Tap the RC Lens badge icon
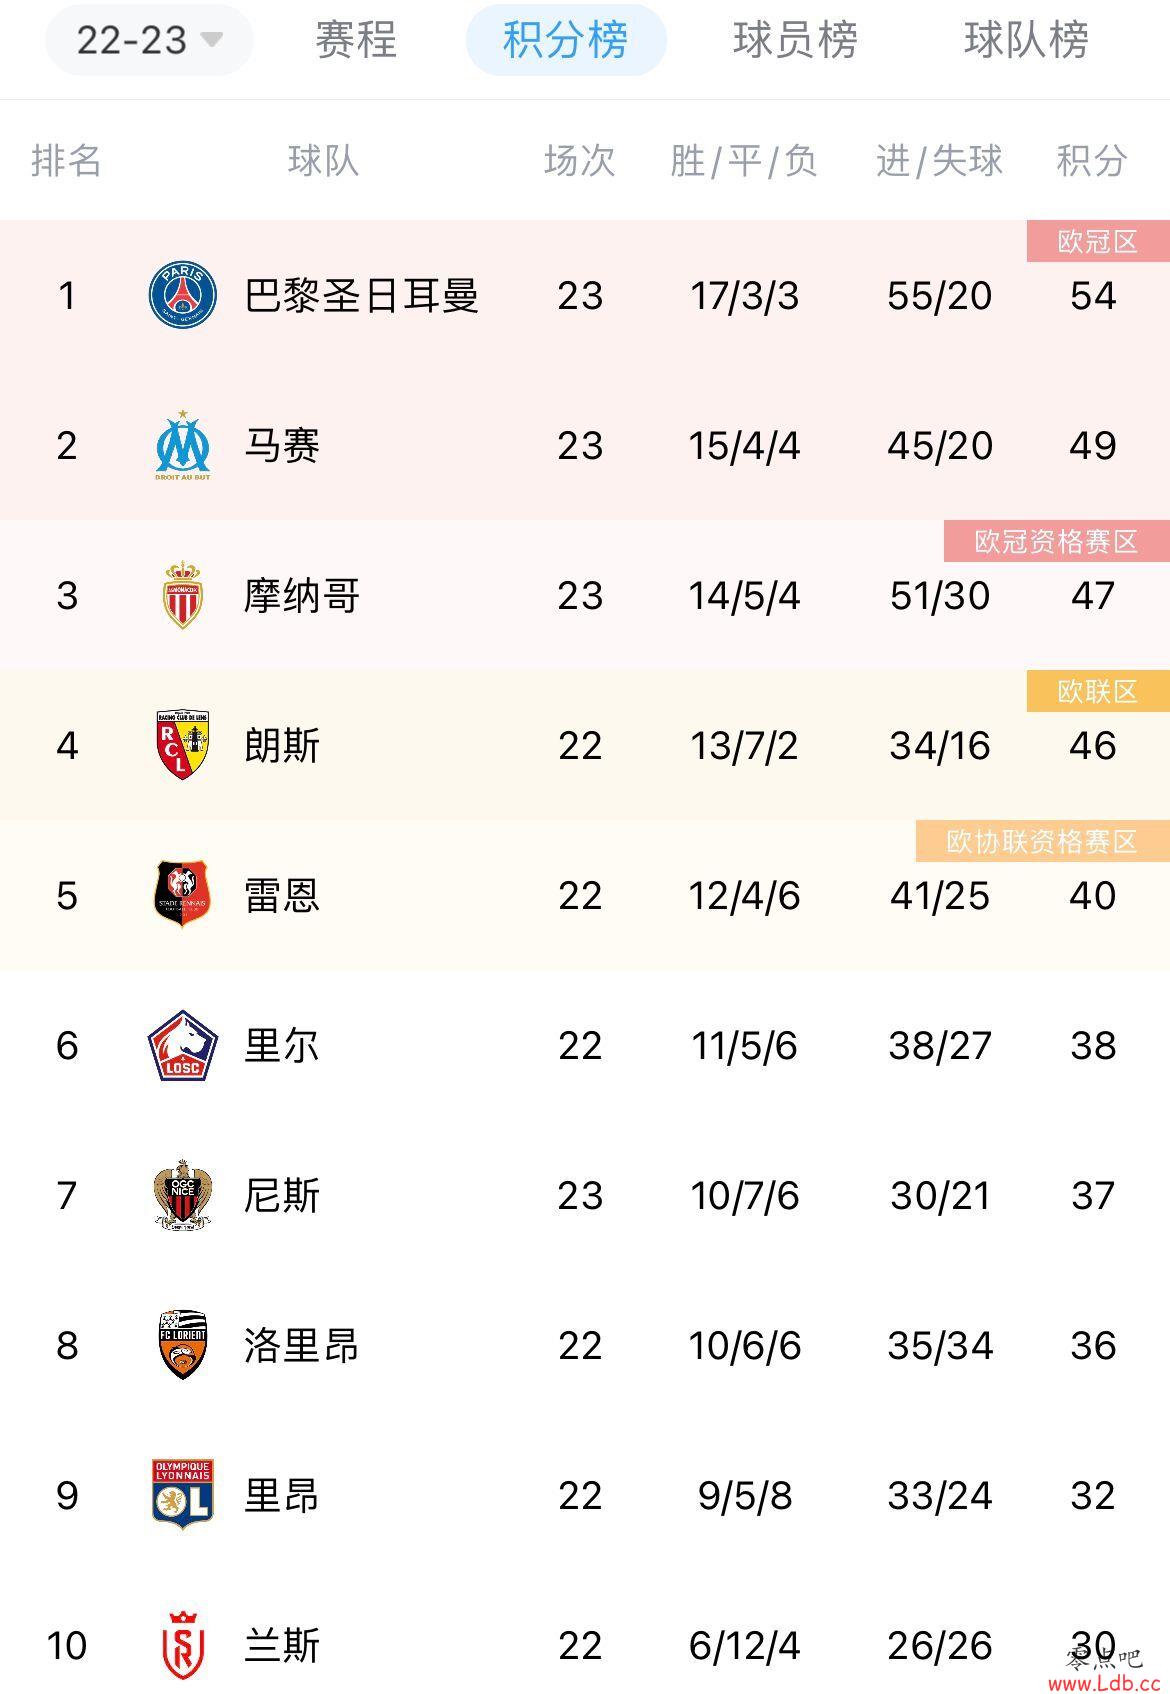Image resolution: width=1170 pixels, height=1694 pixels. click(183, 745)
